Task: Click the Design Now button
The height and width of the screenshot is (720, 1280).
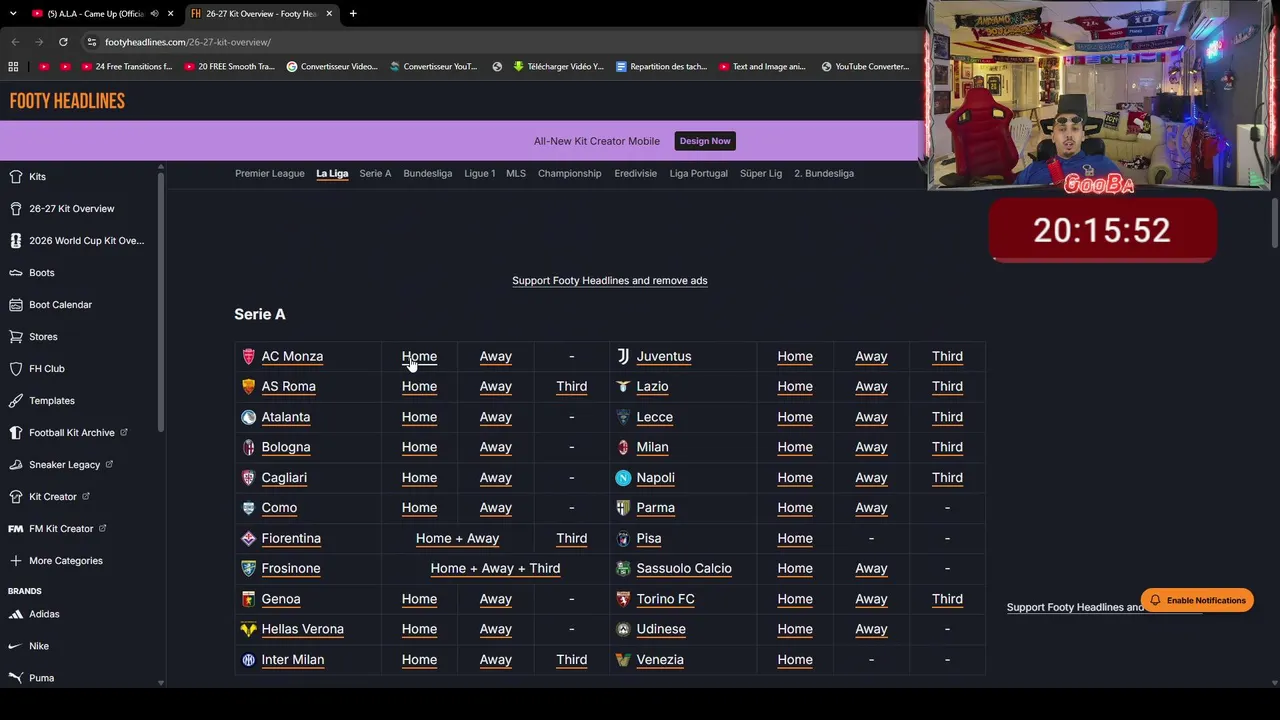Action: tap(705, 141)
